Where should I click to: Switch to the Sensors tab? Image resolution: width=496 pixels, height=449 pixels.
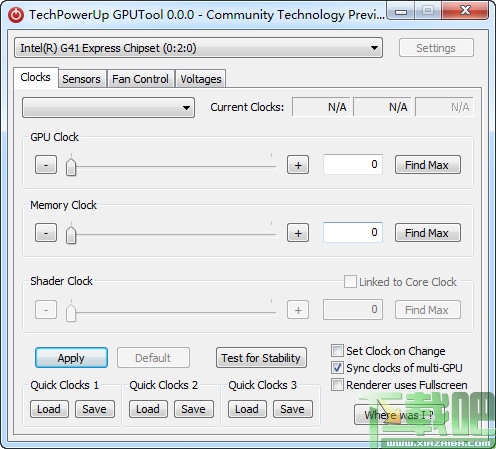(81, 79)
